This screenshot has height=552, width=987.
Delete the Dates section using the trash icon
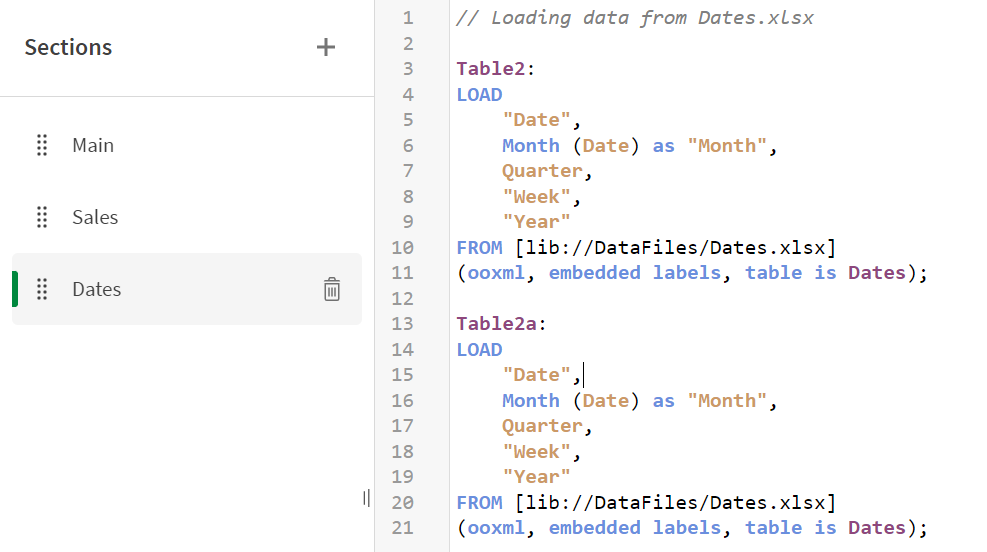[332, 289]
